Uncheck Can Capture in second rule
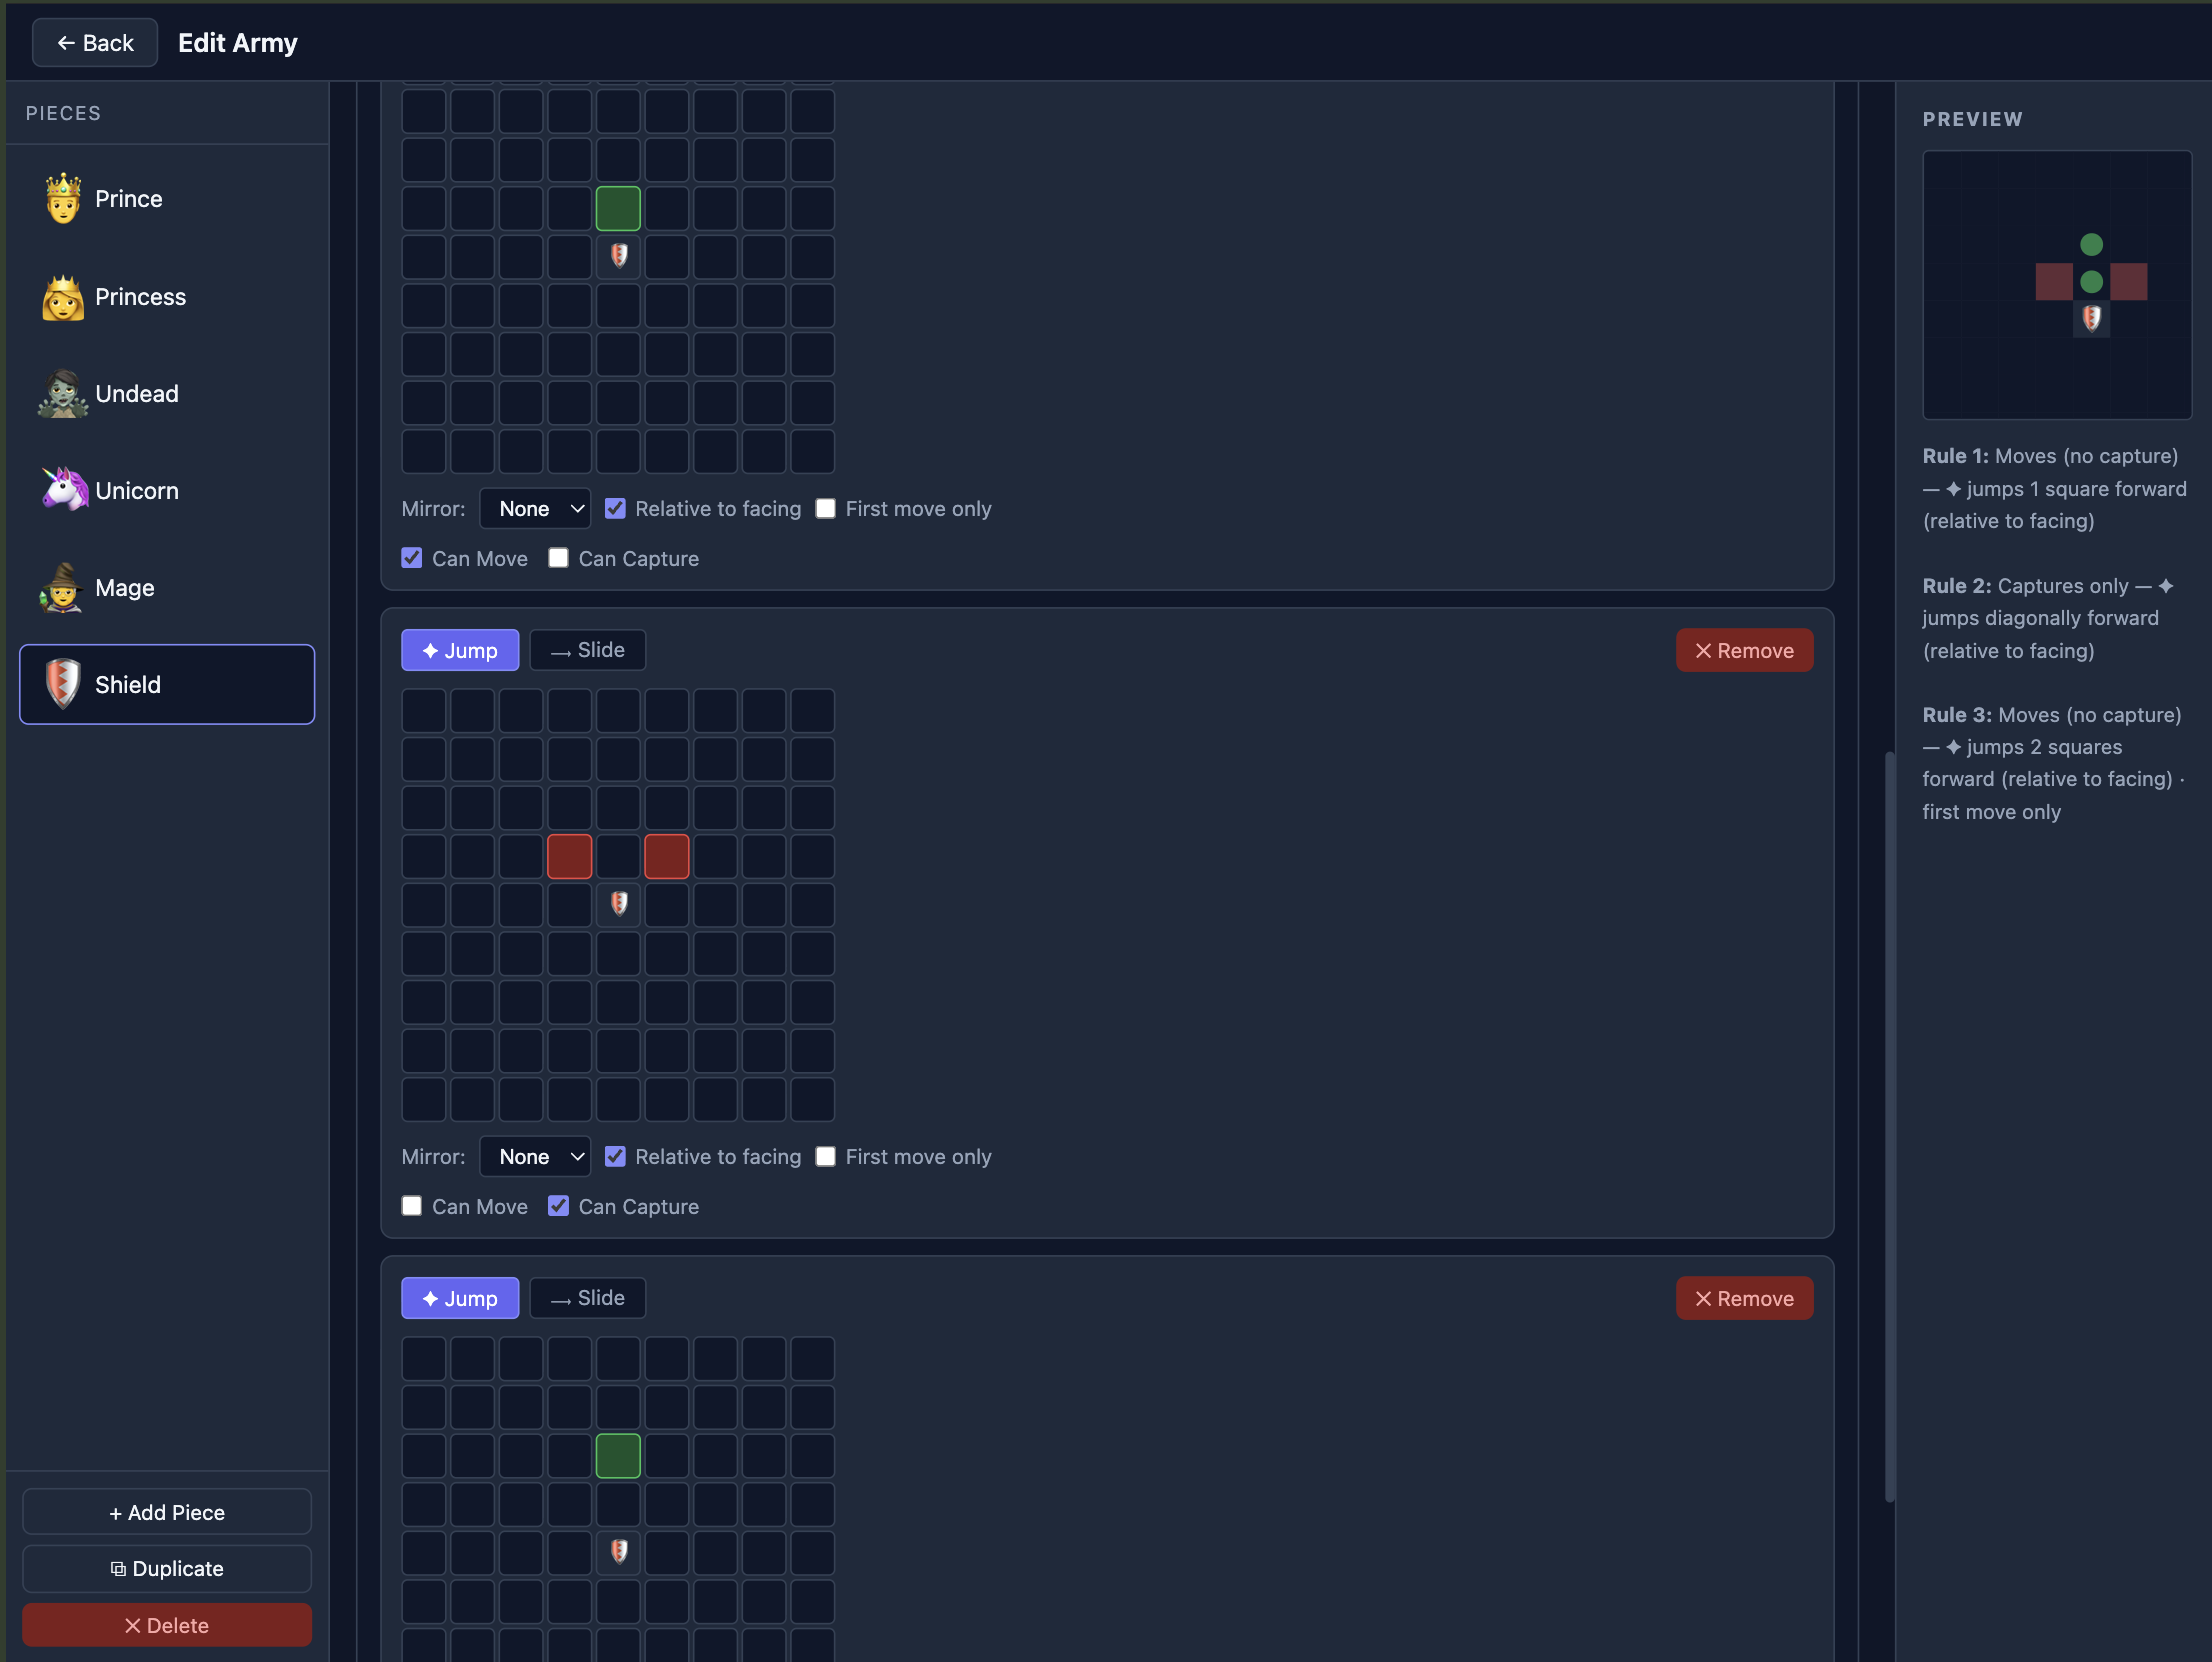The width and height of the screenshot is (2212, 1662). pyautogui.click(x=559, y=1206)
